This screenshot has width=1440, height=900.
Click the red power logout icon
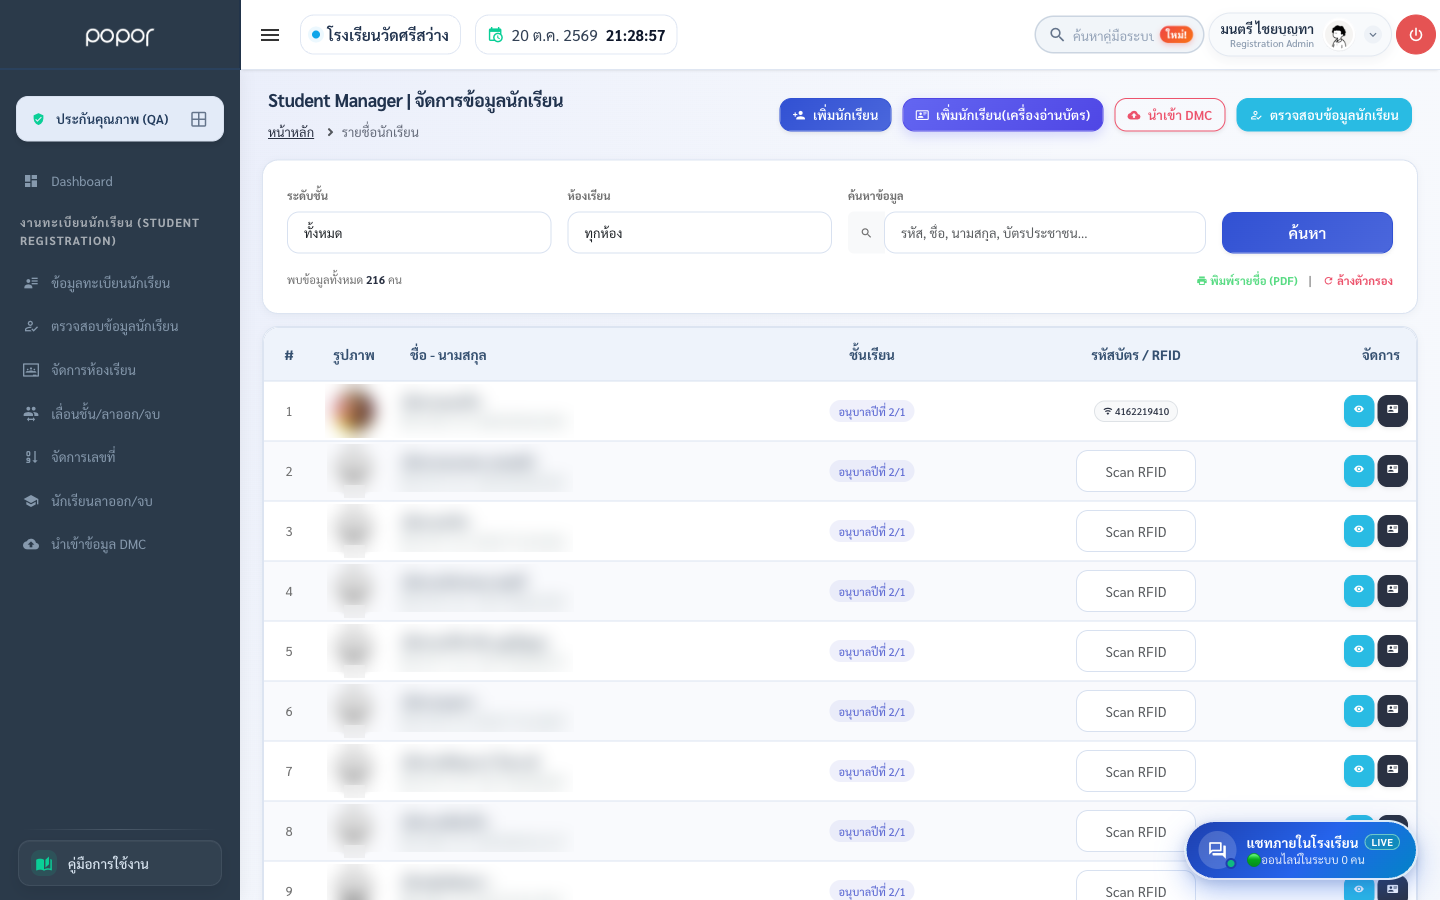1415,35
